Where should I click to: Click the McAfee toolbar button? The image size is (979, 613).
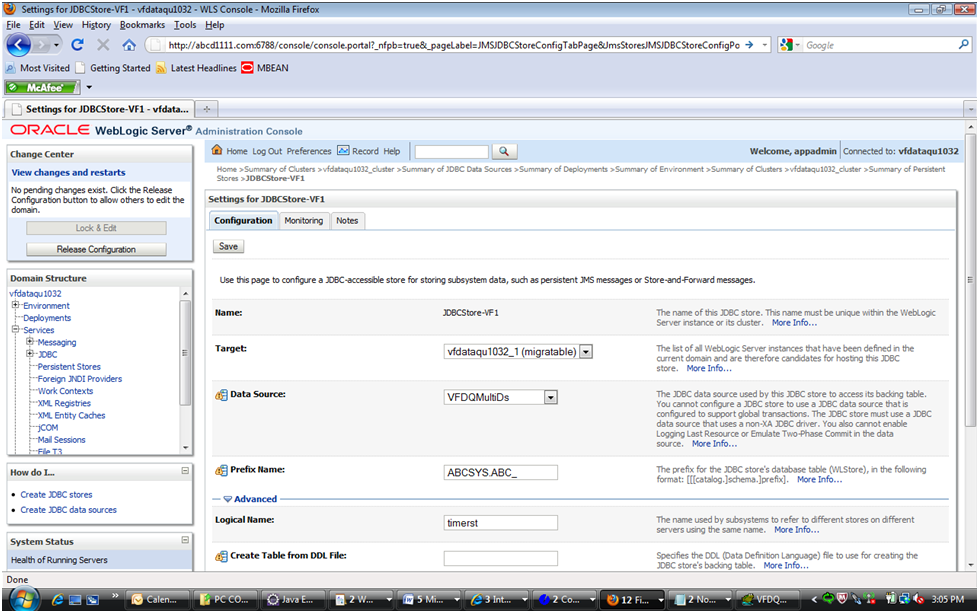42,87
